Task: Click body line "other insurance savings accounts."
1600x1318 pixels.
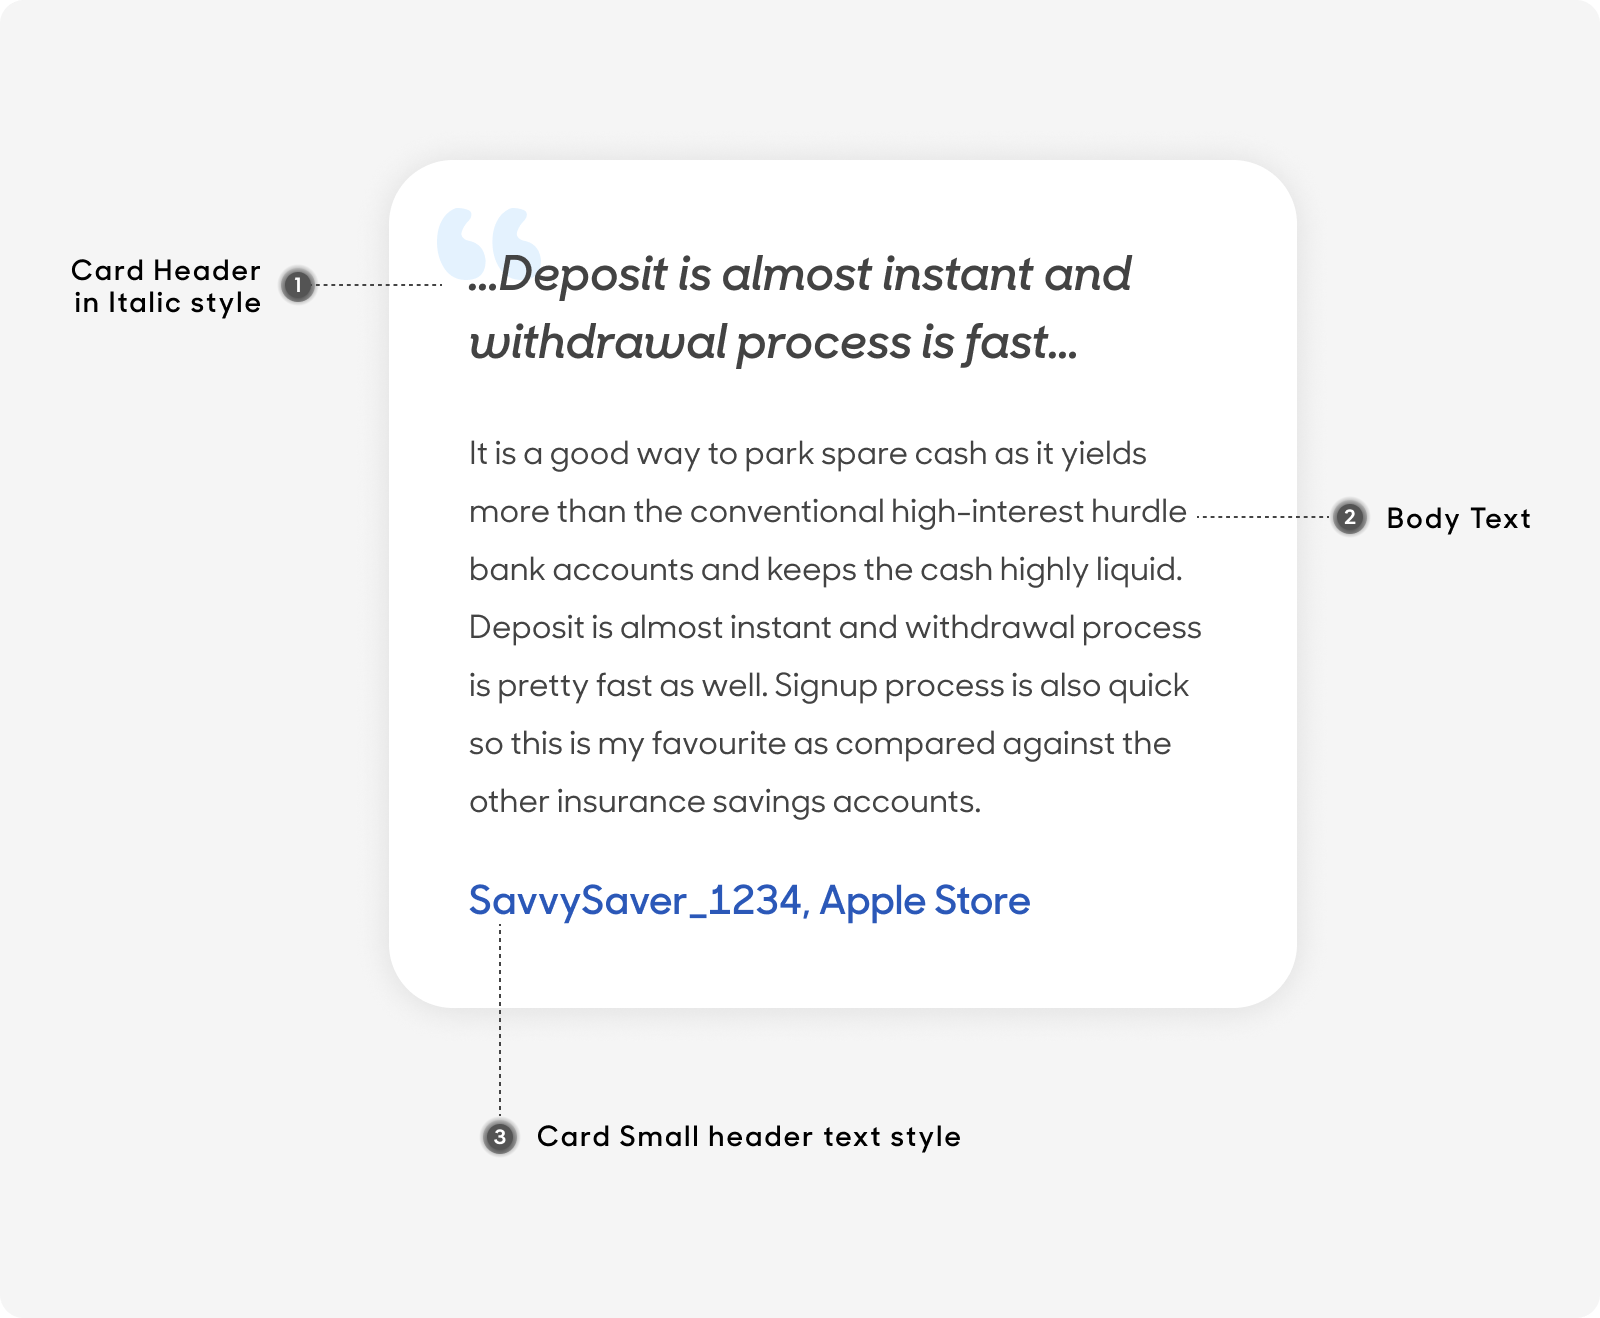Action: (725, 802)
